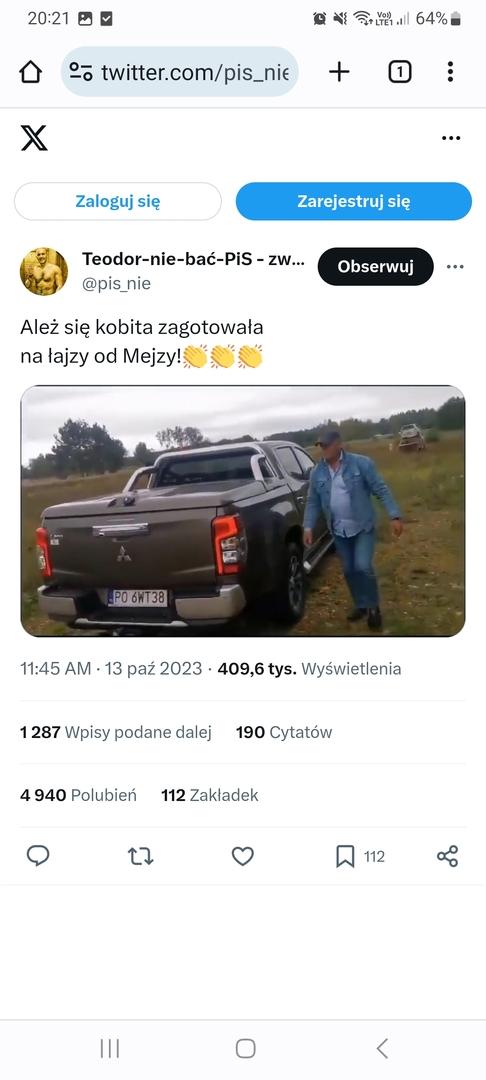This screenshot has height=1080, width=486.
Task: Tap the X logo
Action: (x=34, y=138)
